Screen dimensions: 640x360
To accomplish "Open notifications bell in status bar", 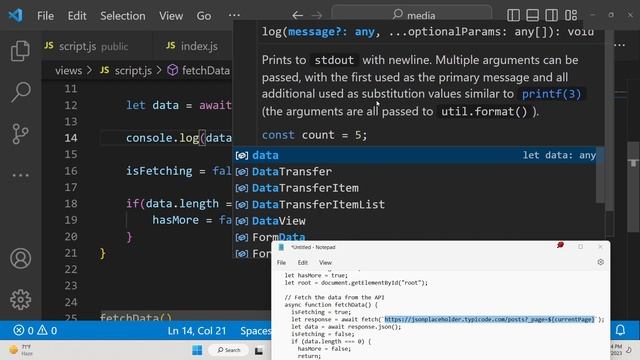I will click(x=620, y=330).
